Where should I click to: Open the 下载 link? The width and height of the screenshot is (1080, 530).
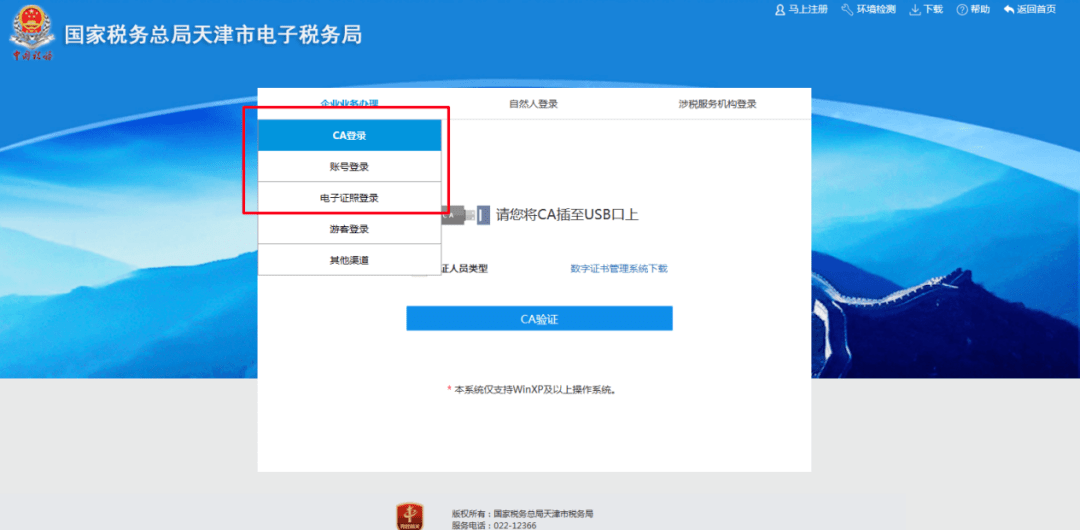coord(933,10)
